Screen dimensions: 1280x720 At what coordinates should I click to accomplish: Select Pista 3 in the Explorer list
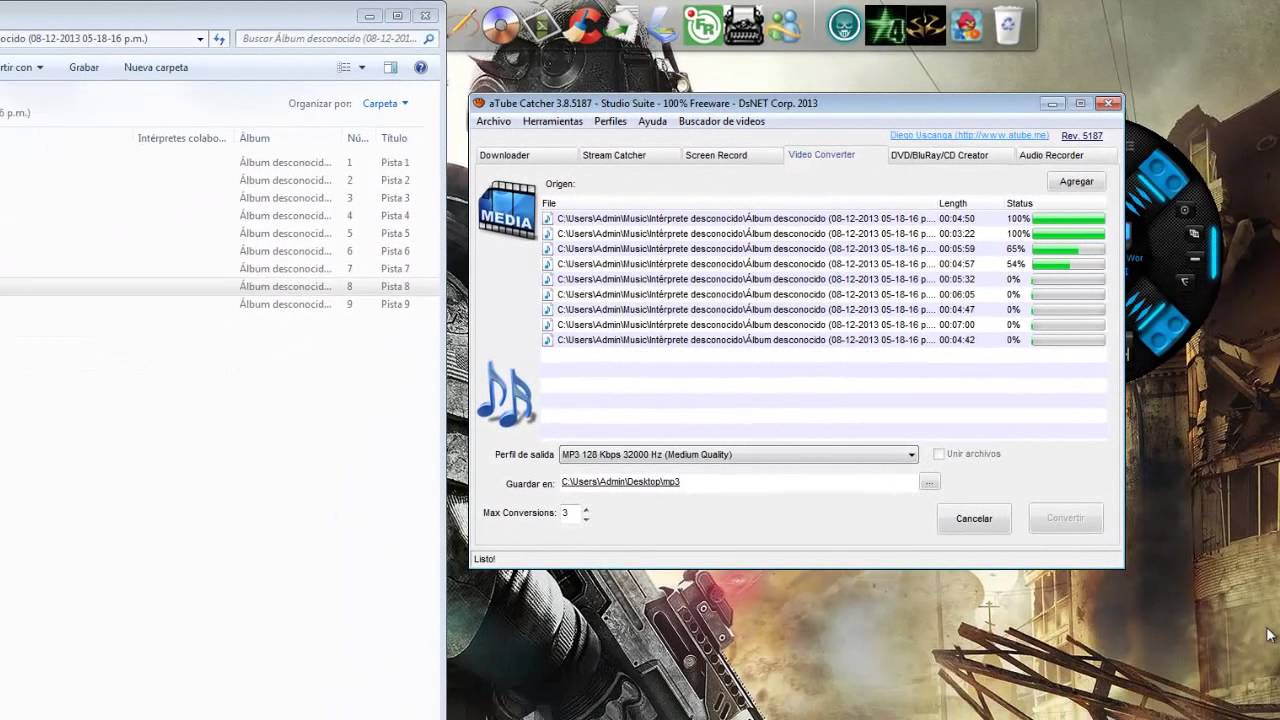pos(395,198)
